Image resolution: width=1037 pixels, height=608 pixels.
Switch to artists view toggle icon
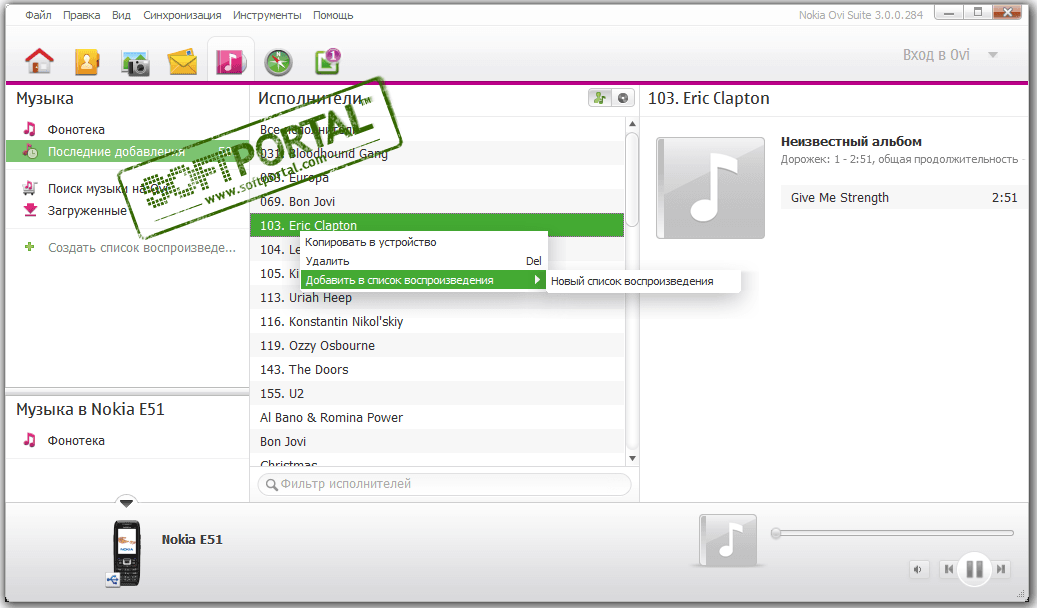coord(600,98)
